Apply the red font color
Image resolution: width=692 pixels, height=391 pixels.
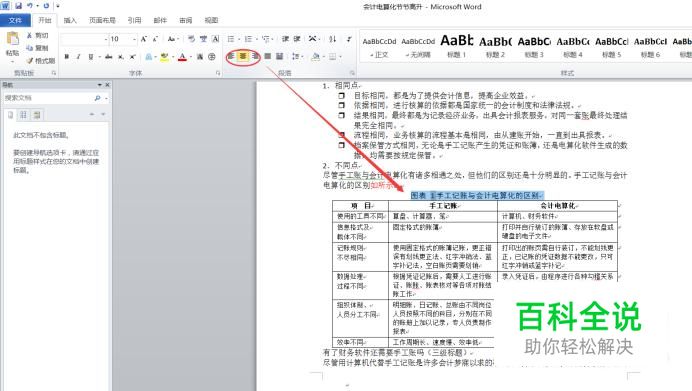coord(182,56)
